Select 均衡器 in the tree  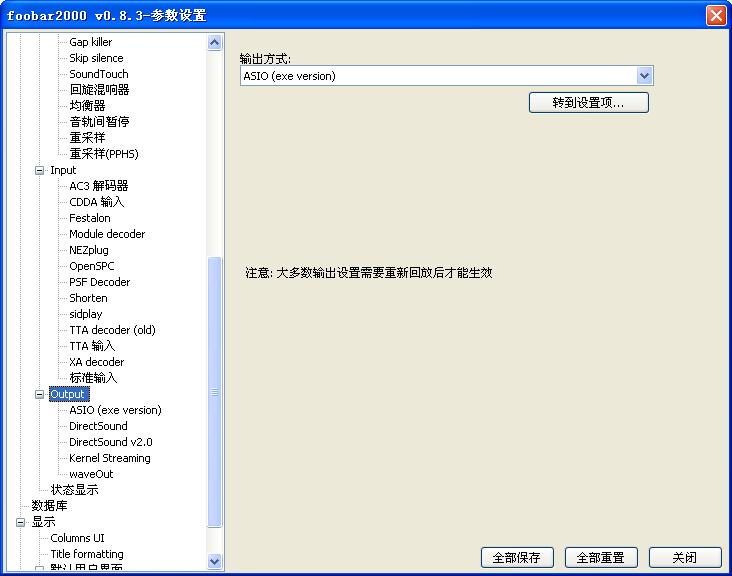point(87,105)
